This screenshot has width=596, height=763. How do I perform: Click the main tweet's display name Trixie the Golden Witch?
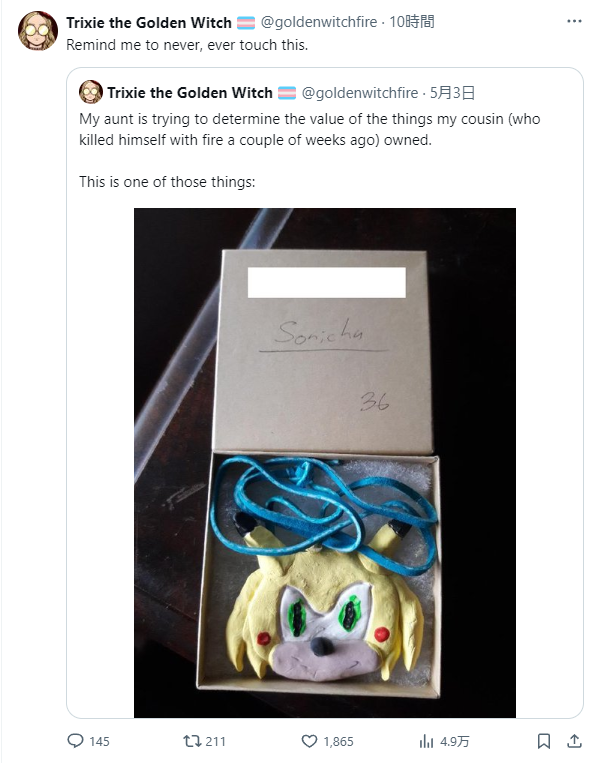(148, 22)
